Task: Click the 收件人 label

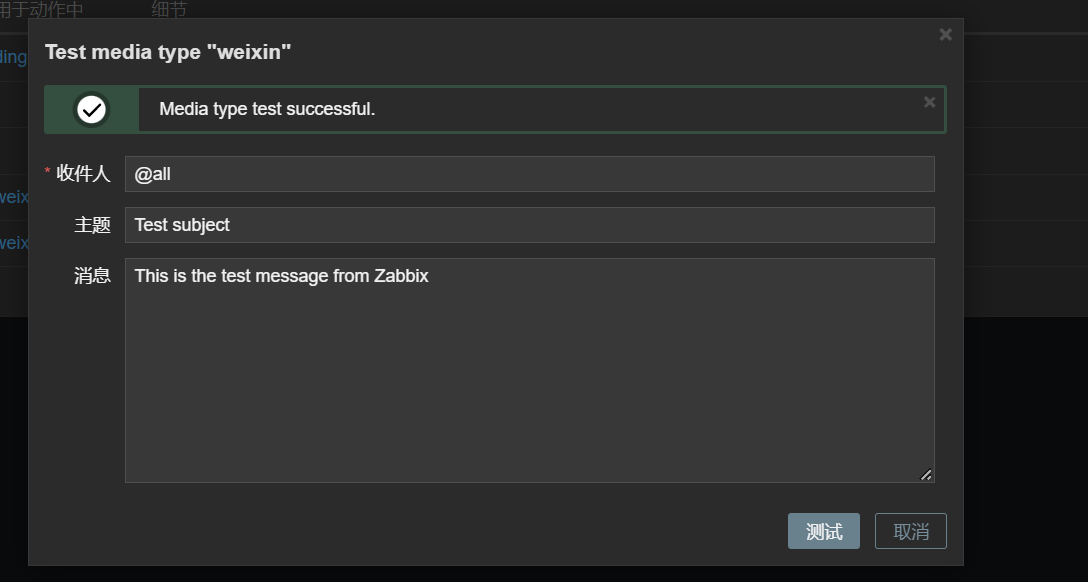Action: tap(83, 174)
